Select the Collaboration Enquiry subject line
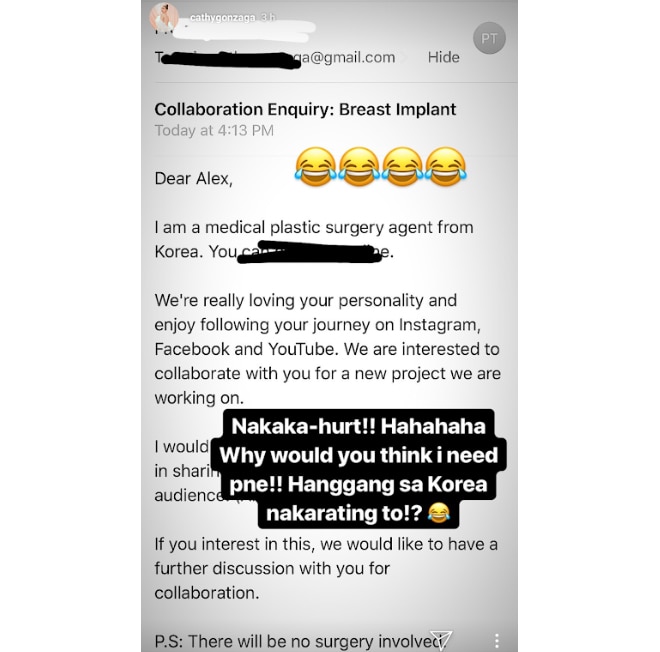Viewport: 660px width, 652px height. tap(305, 109)
